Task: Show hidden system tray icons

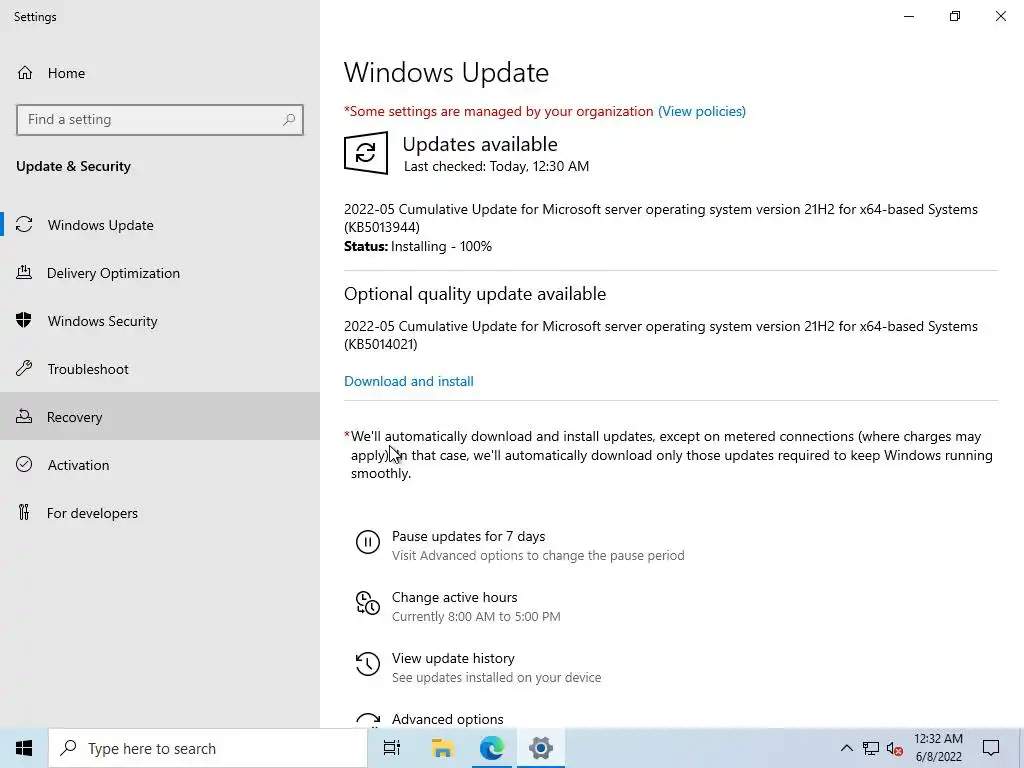Action: (846, 748)
